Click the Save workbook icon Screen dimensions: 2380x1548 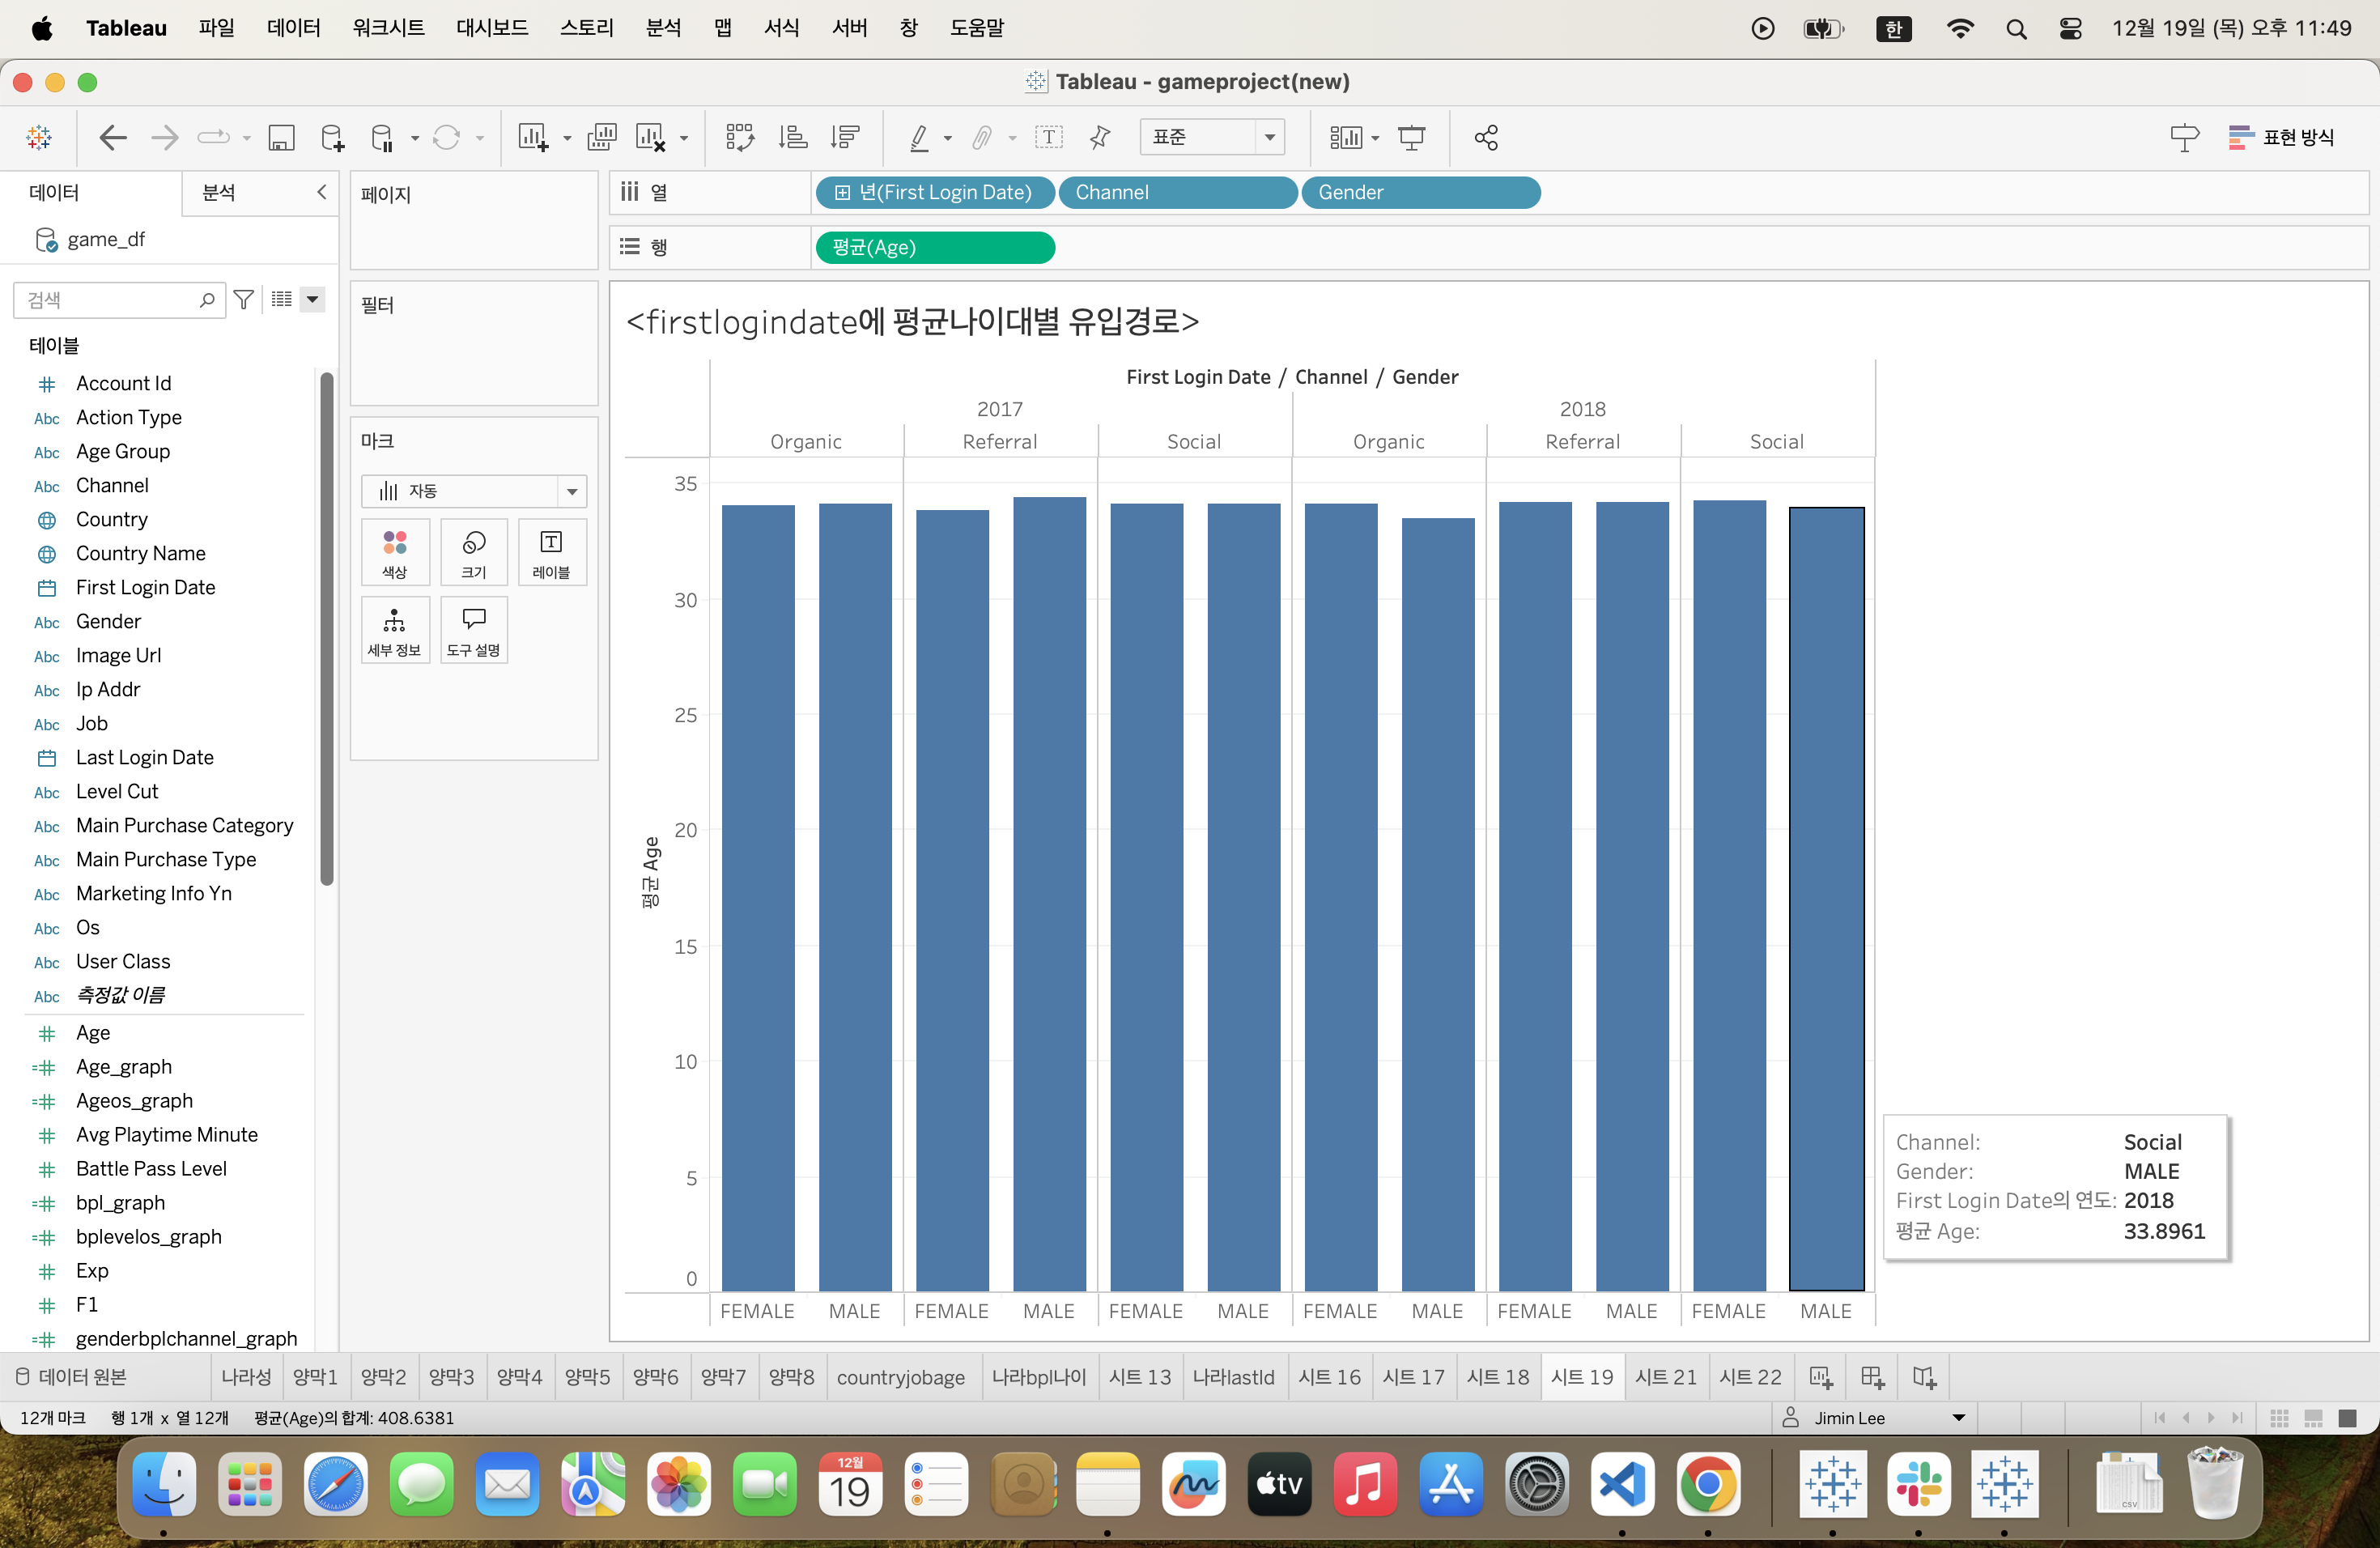pyautogui.click(x=281, y=137)
